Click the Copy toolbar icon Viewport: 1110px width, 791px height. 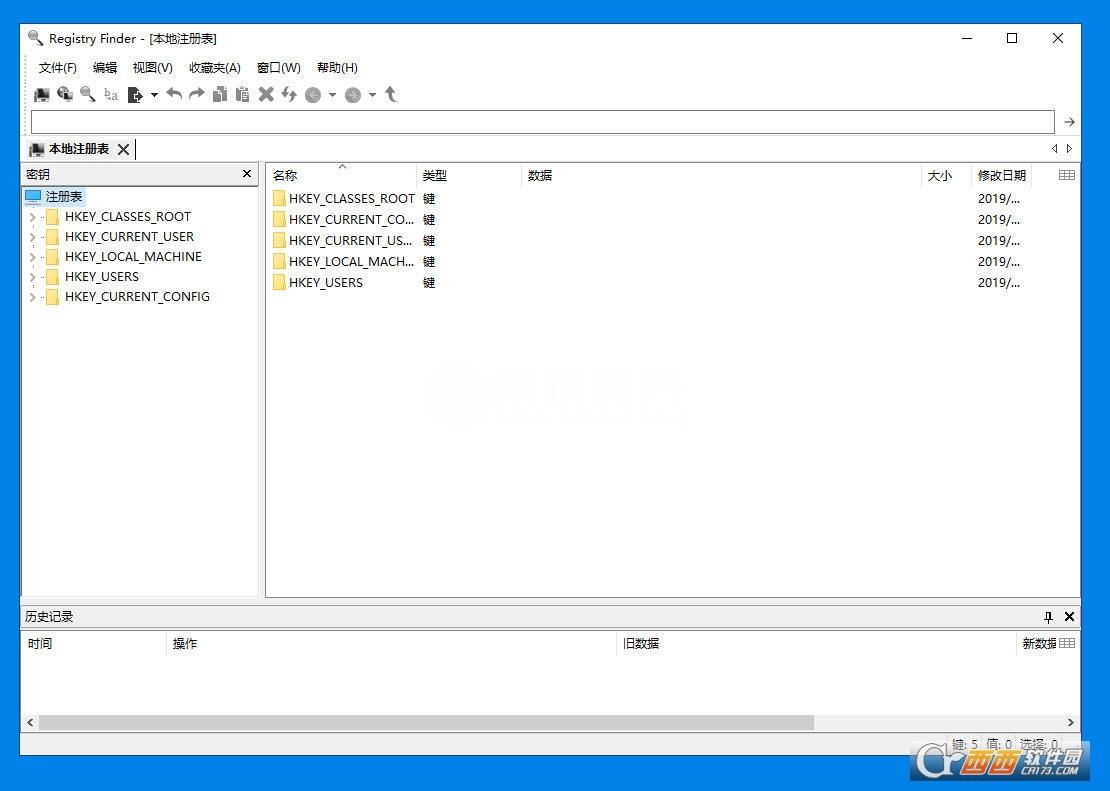[220, 94]
